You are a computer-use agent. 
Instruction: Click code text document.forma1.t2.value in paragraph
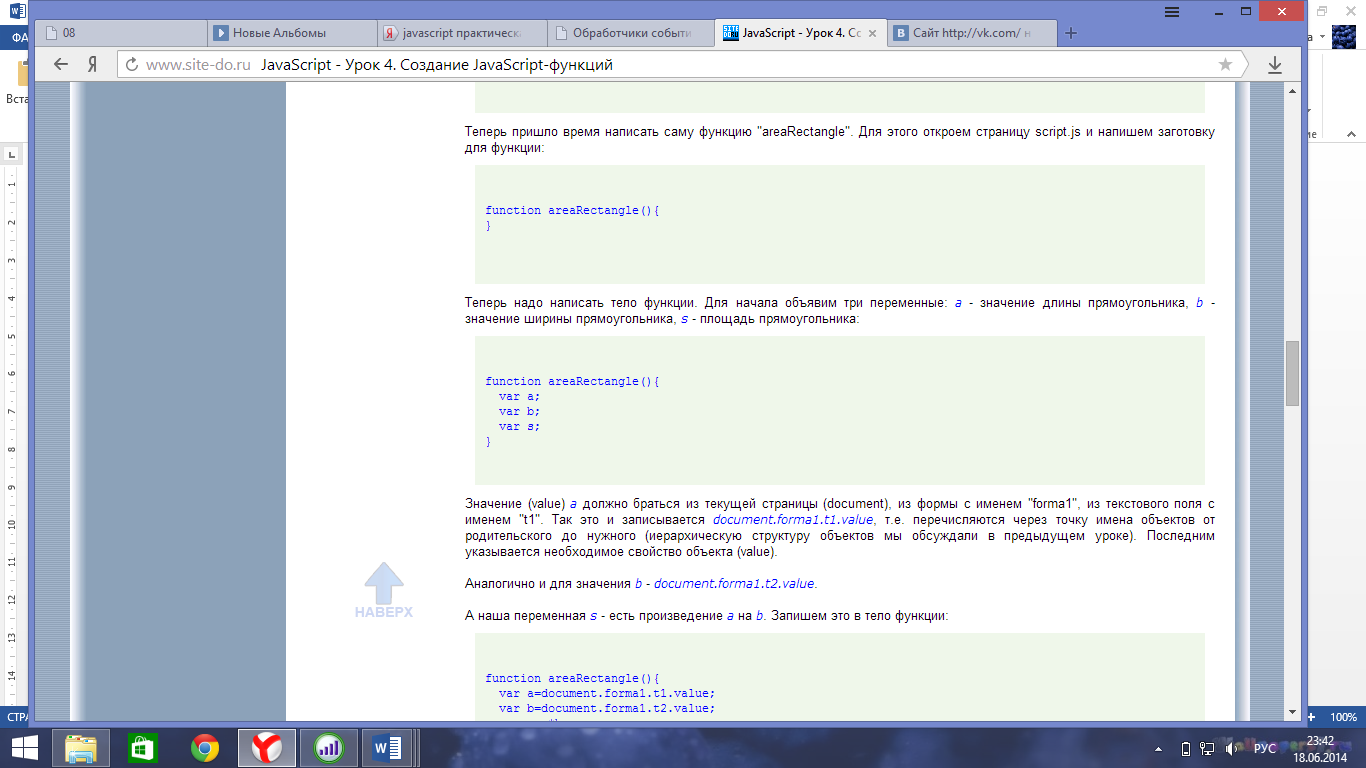(x=735, y=584)
